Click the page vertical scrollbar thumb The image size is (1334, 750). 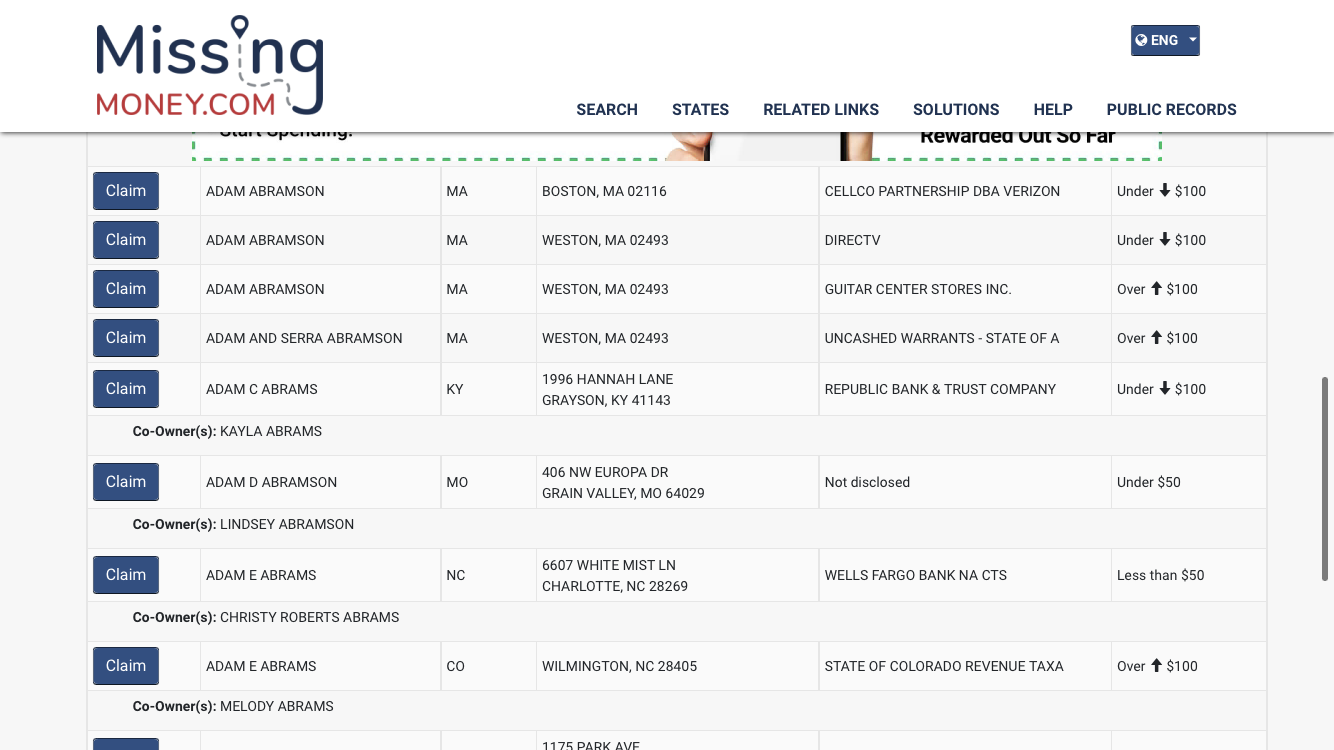pyautogui.click(x=1325, y=479)
